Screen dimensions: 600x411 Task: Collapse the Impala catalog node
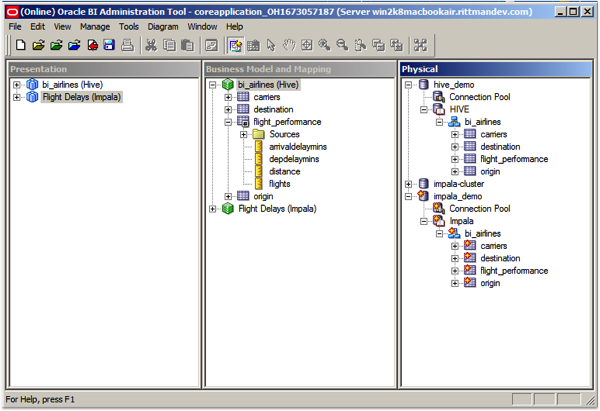point(424,221)
